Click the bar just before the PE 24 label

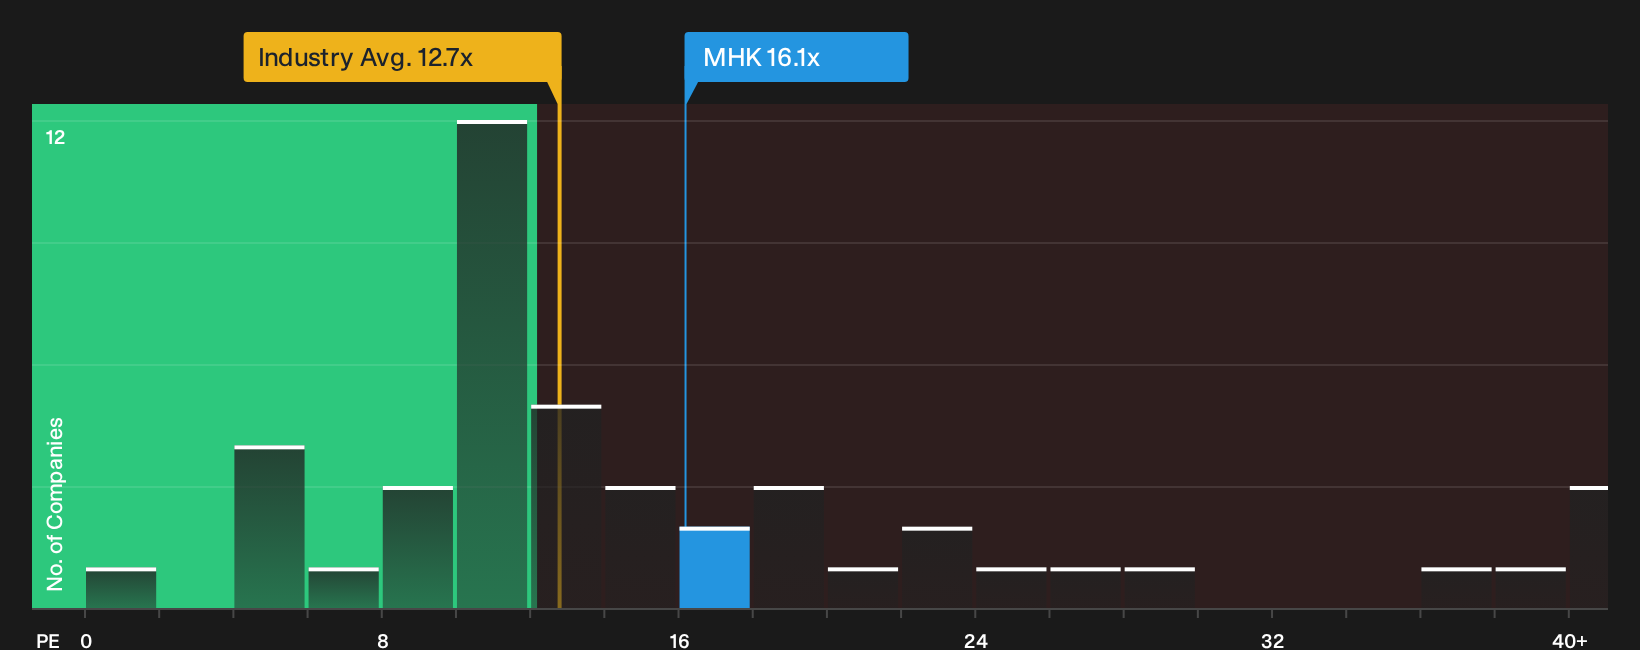coord(937,568)
